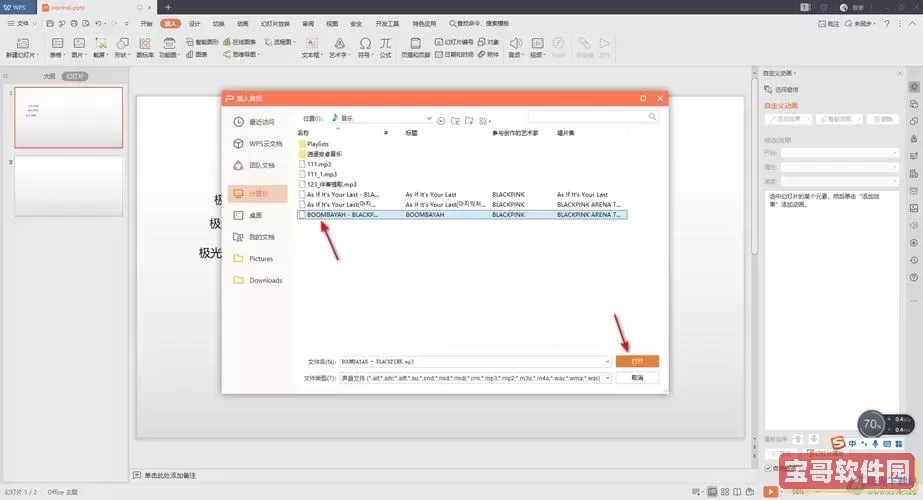Viewport: 923px width, 500px height.
Task: Select 最近访问 in dialog sidebar
Action: pyautogui.click(x=257, y=122)
